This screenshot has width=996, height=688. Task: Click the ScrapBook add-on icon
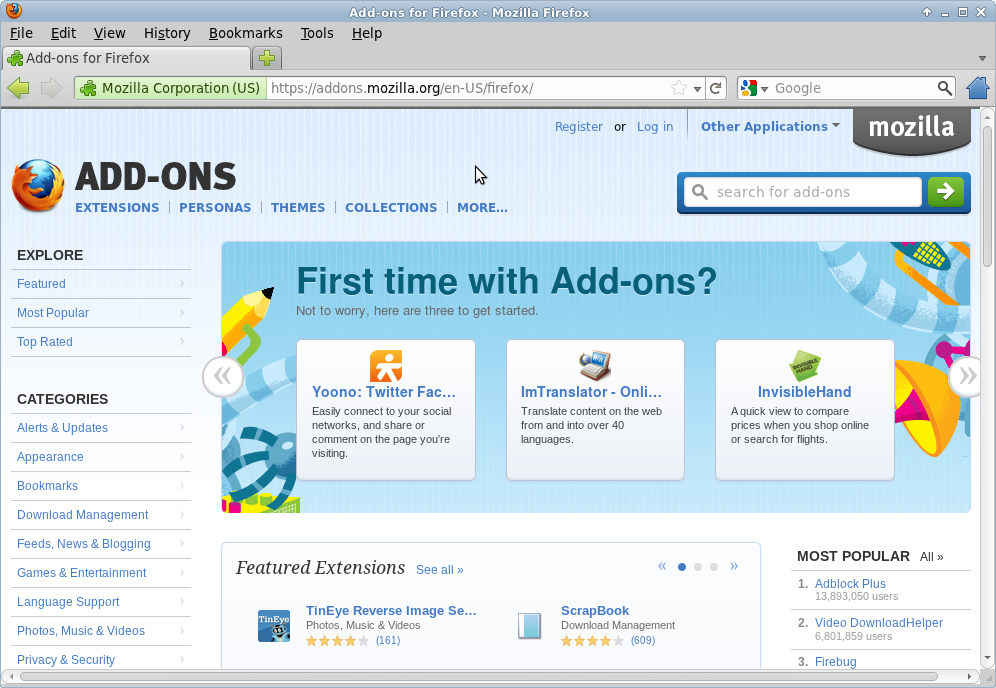click(x=529, y=626)
